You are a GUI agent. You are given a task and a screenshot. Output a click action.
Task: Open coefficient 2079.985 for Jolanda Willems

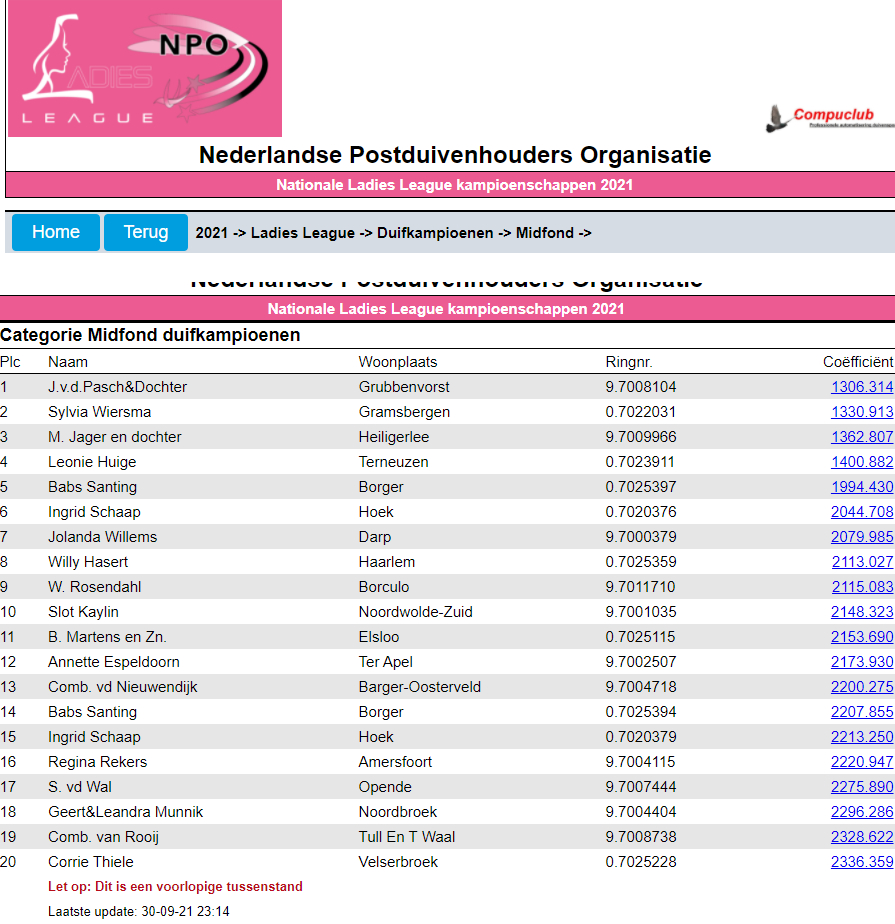[862, 537]
